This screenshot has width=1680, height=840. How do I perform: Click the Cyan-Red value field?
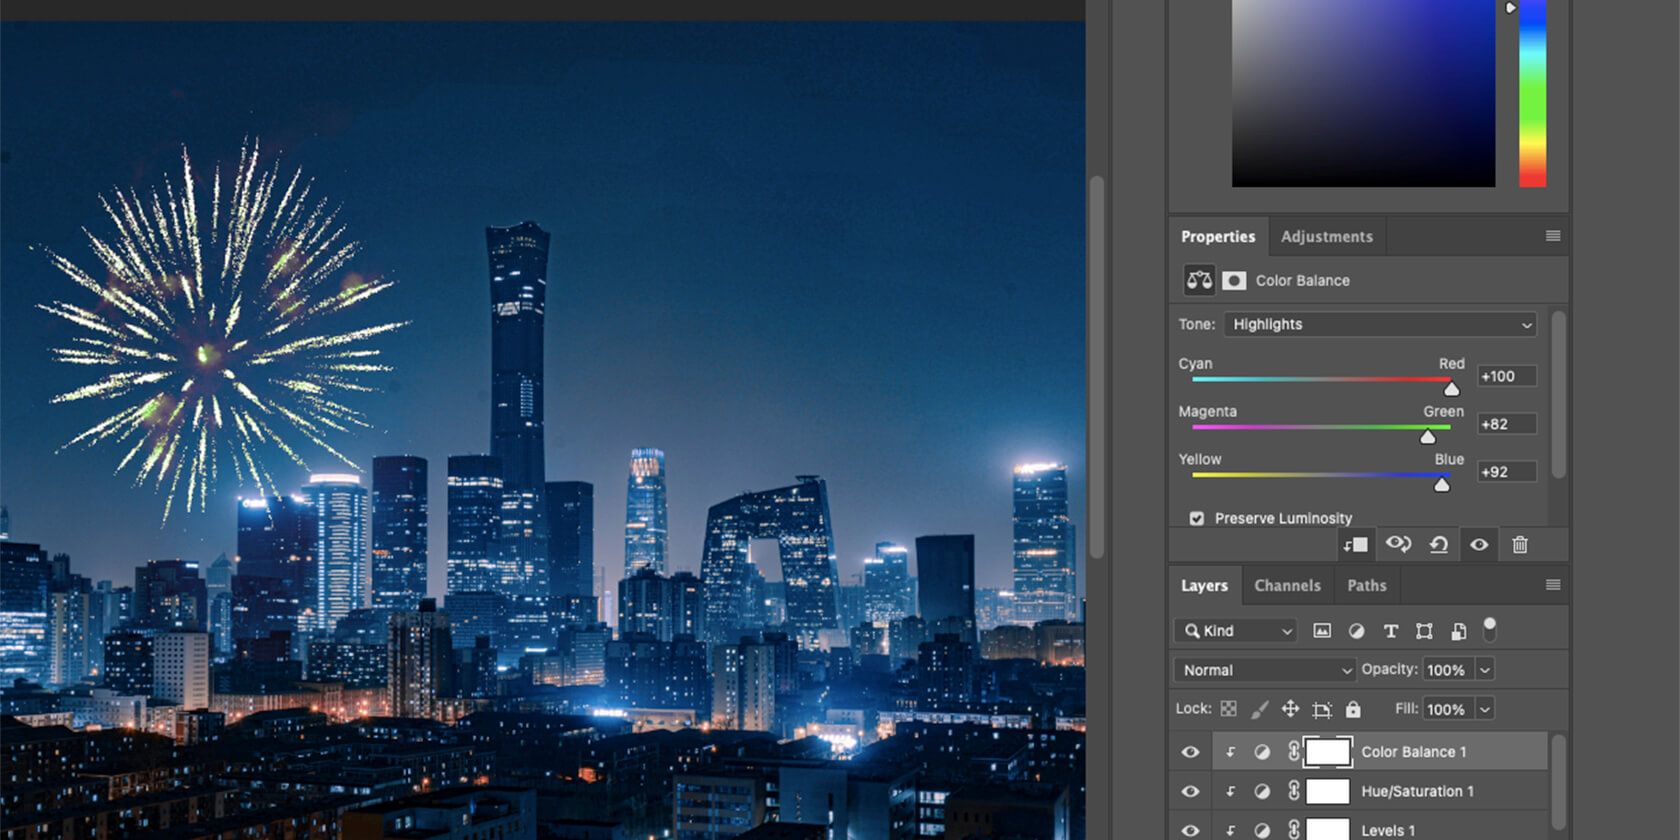click(1506, 376)
